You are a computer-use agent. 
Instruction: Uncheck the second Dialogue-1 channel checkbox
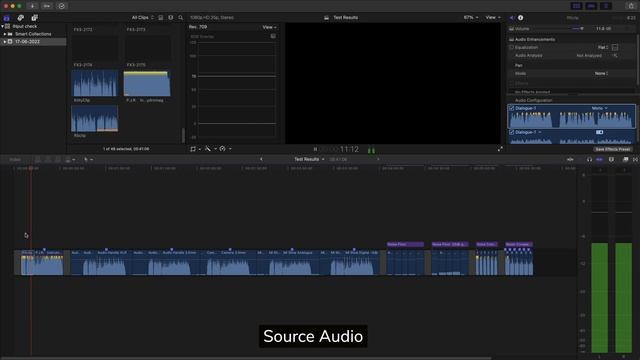[x=511, y=132]
